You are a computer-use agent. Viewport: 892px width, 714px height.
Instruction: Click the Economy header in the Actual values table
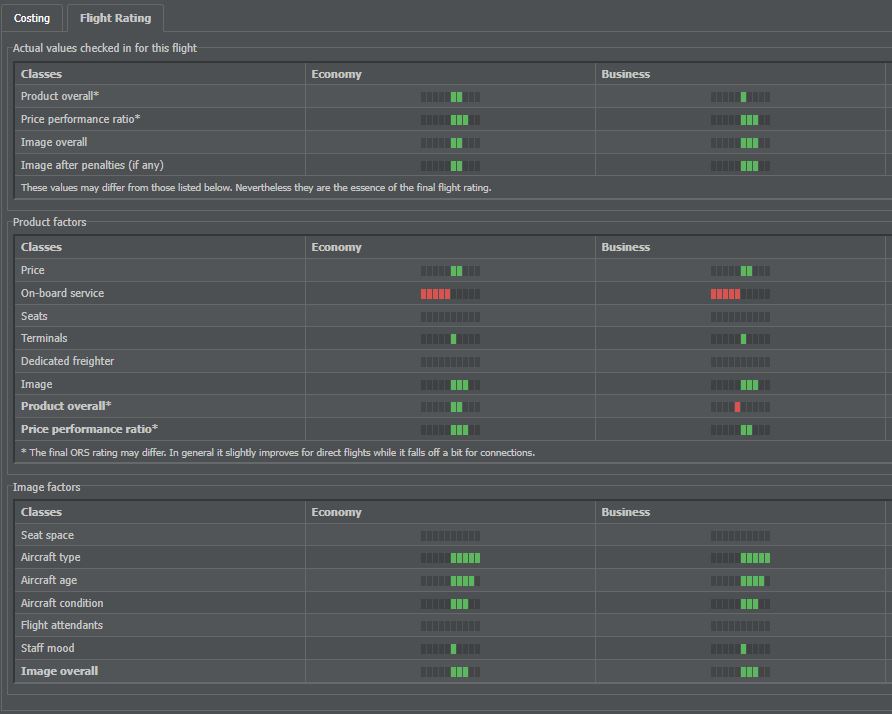click(336, 74)
